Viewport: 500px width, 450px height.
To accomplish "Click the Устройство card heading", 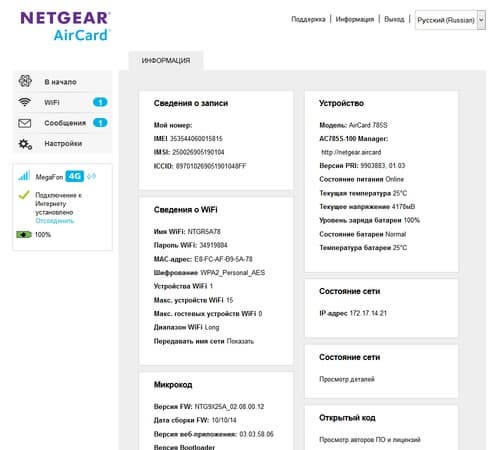I will [x=341, y=103].
